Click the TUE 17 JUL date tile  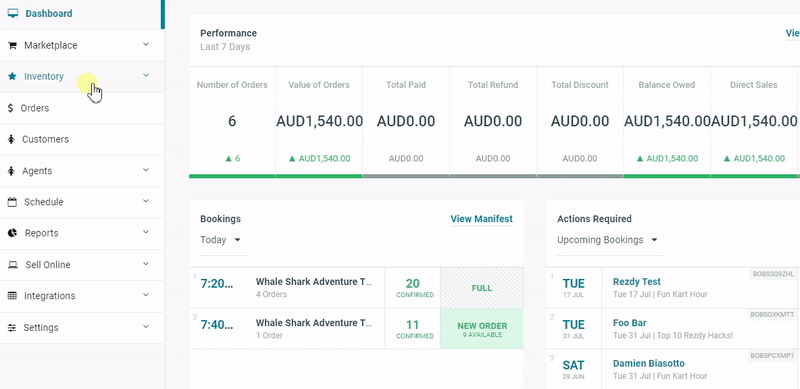pyautogui.click(x=573, y=288)
